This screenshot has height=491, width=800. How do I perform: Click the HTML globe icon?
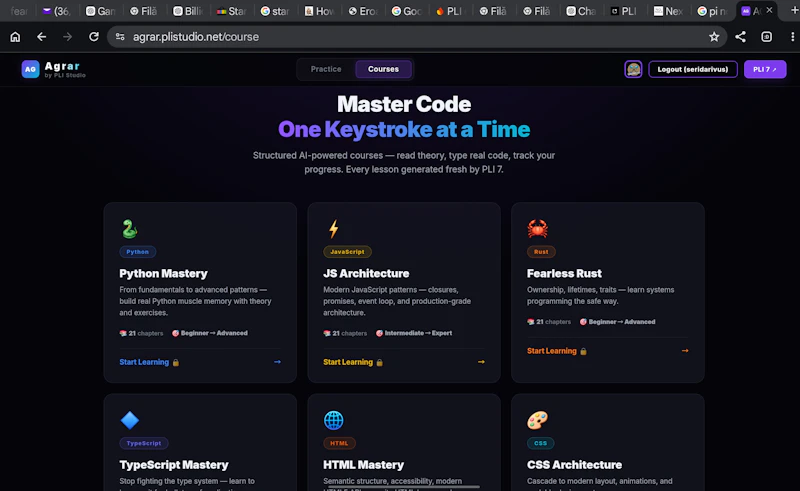coord(334,420)
